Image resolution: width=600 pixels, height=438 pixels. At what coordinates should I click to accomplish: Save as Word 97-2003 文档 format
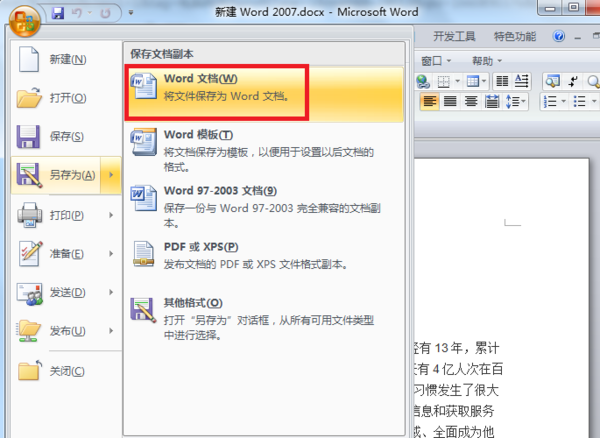tap(264, 206)
